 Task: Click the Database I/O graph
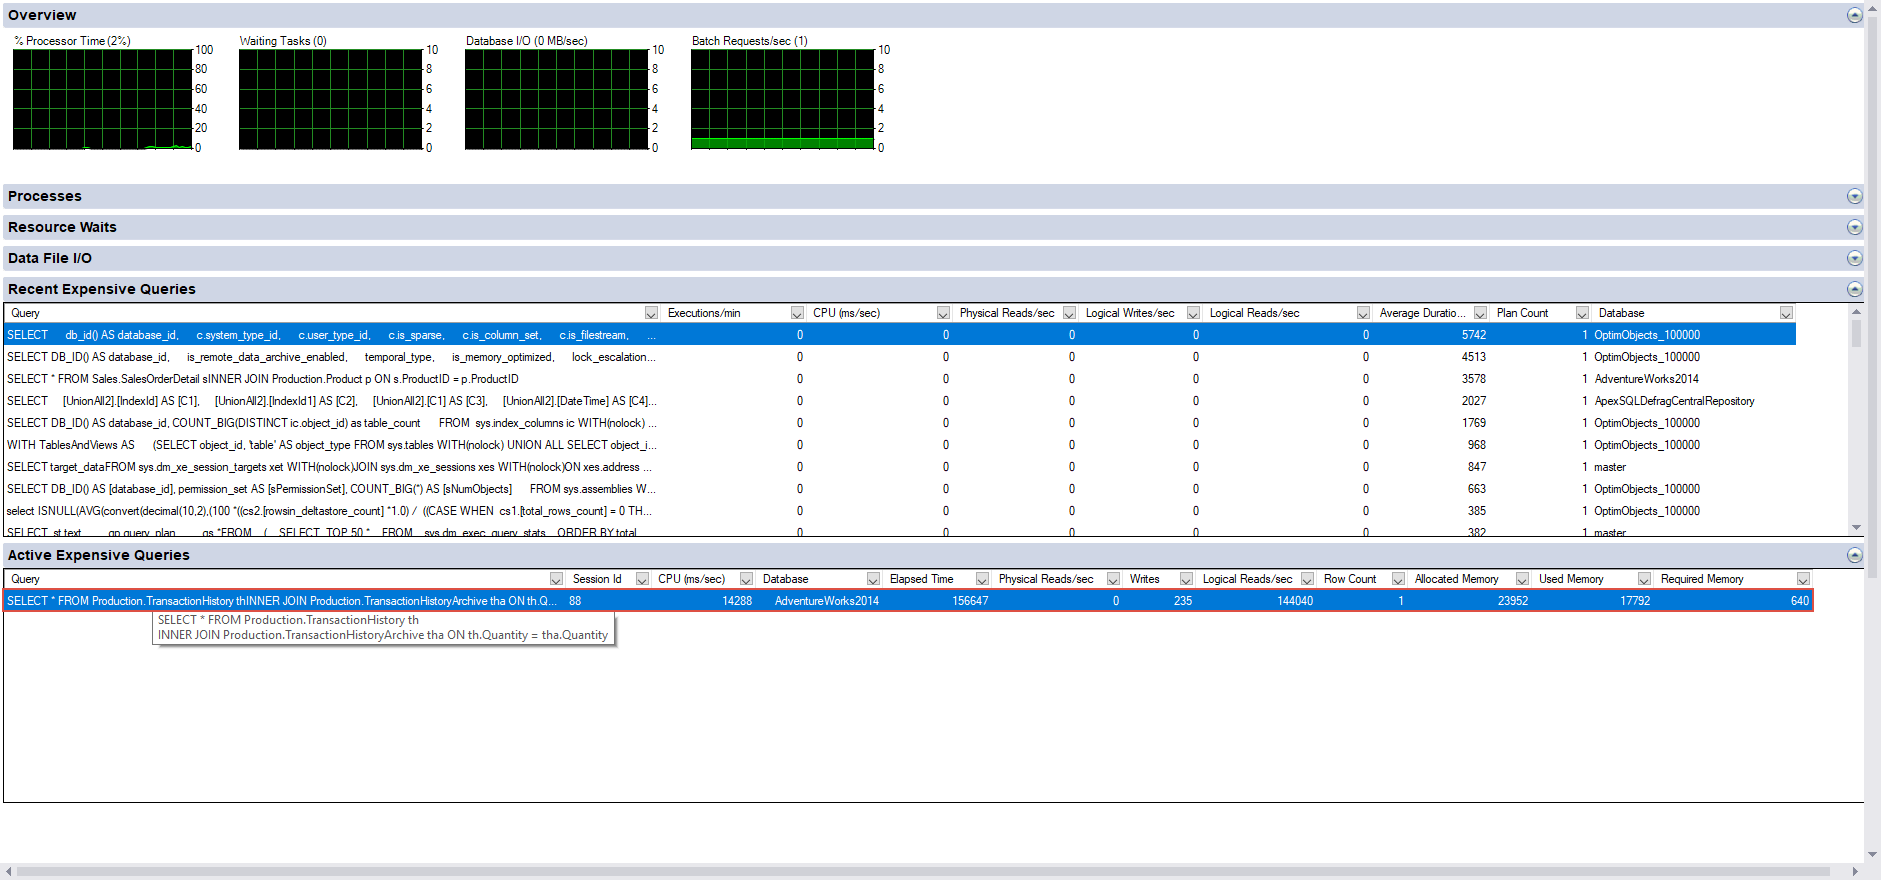click(556, 99)
